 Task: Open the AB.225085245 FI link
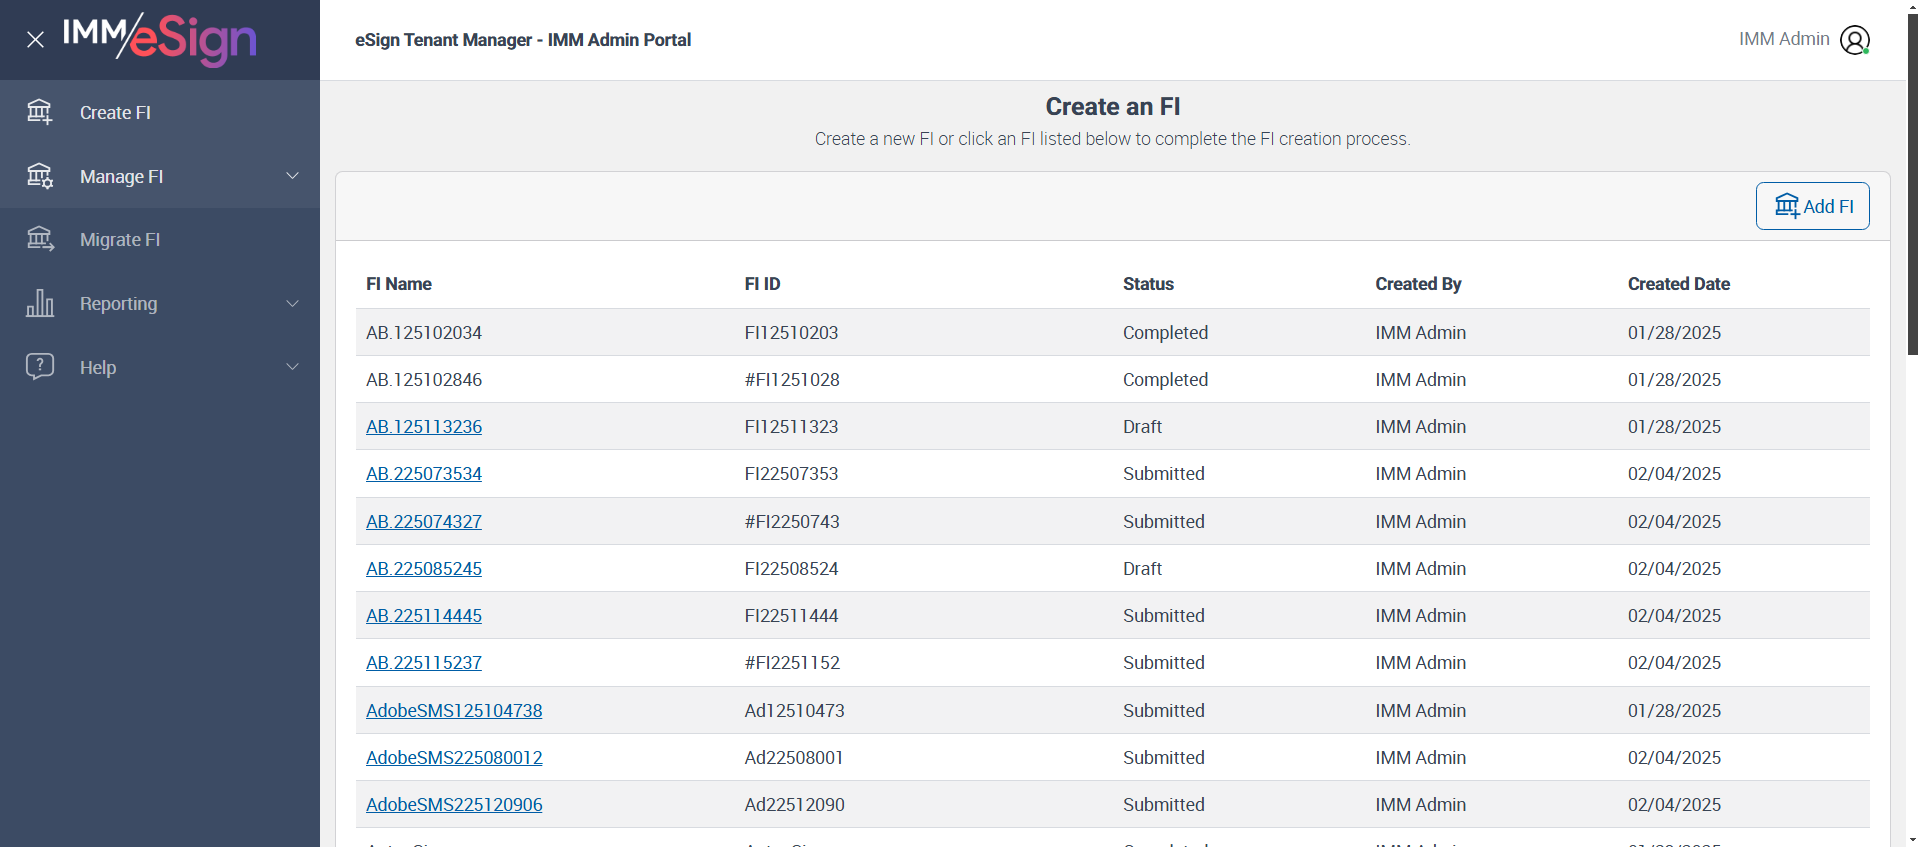pos(424,569)
